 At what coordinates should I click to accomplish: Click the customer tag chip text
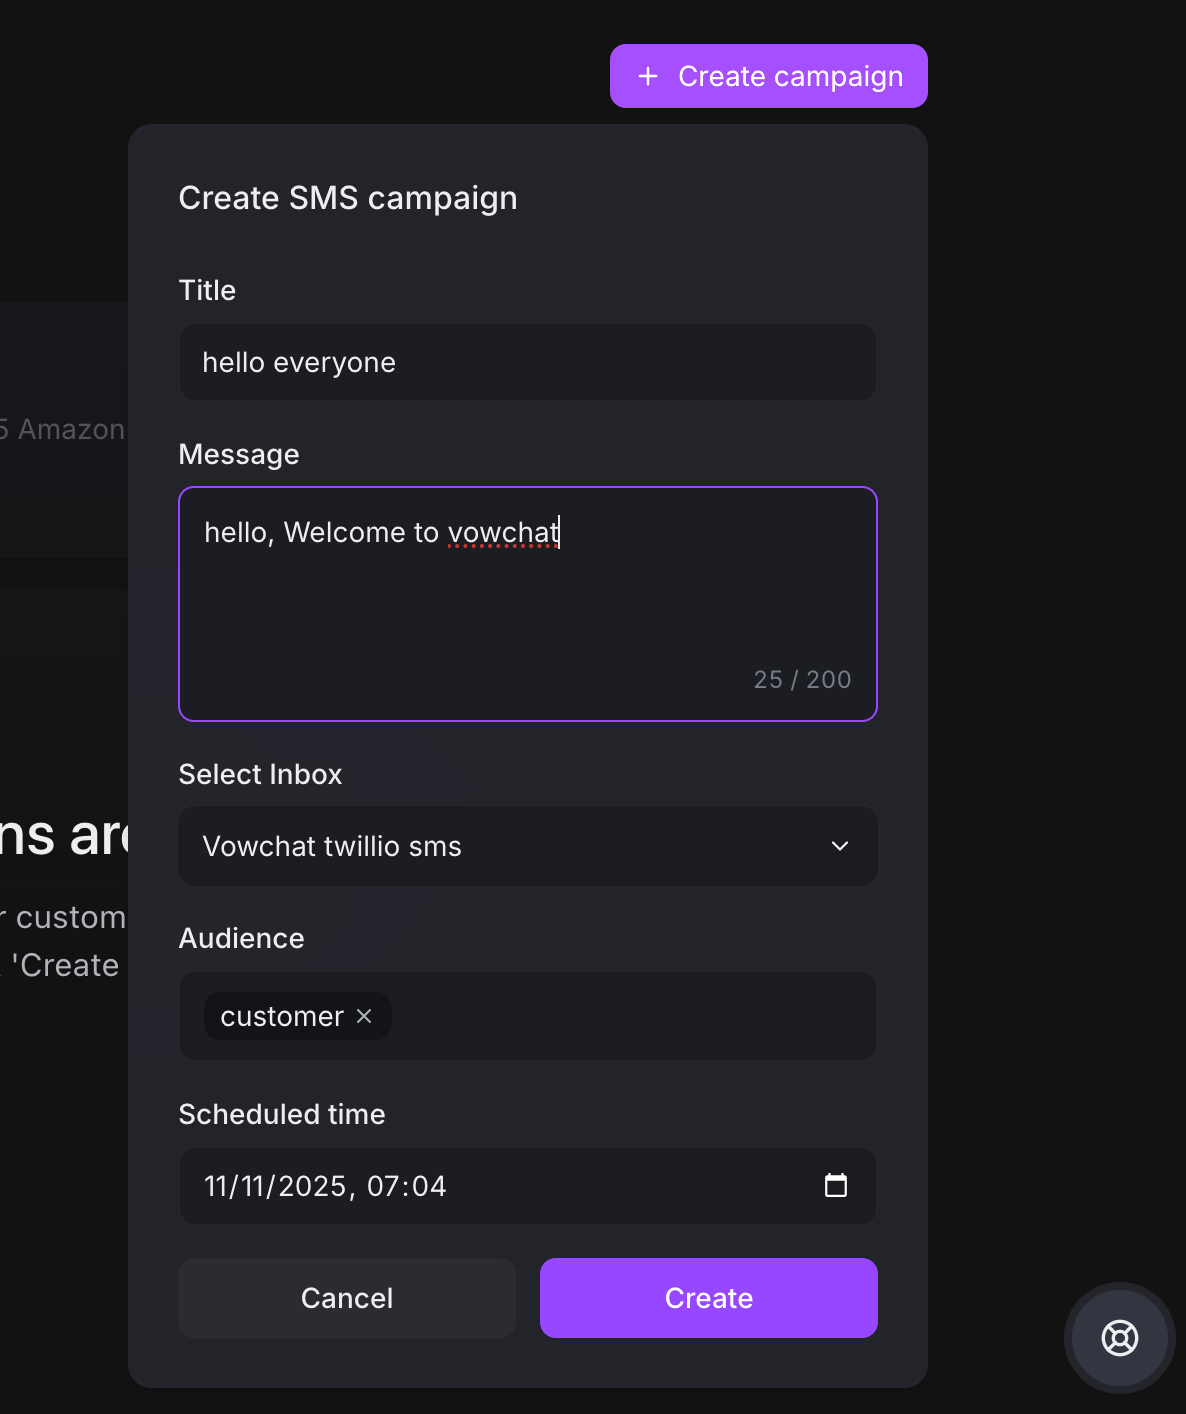[281, 1016]
